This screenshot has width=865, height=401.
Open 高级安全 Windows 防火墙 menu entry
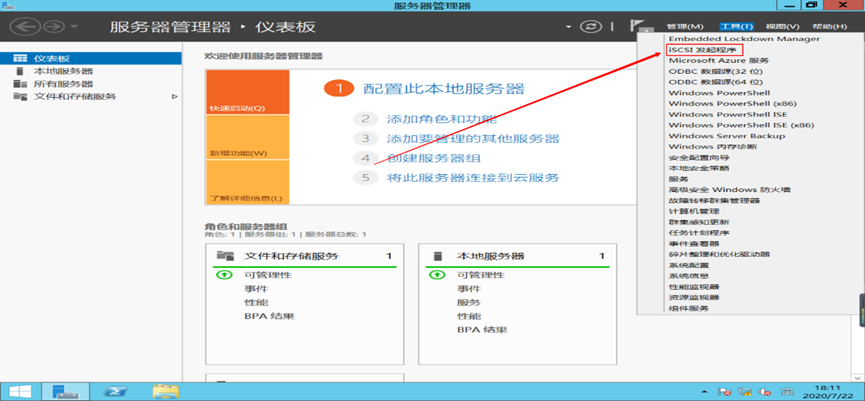[x=729, y=190]
